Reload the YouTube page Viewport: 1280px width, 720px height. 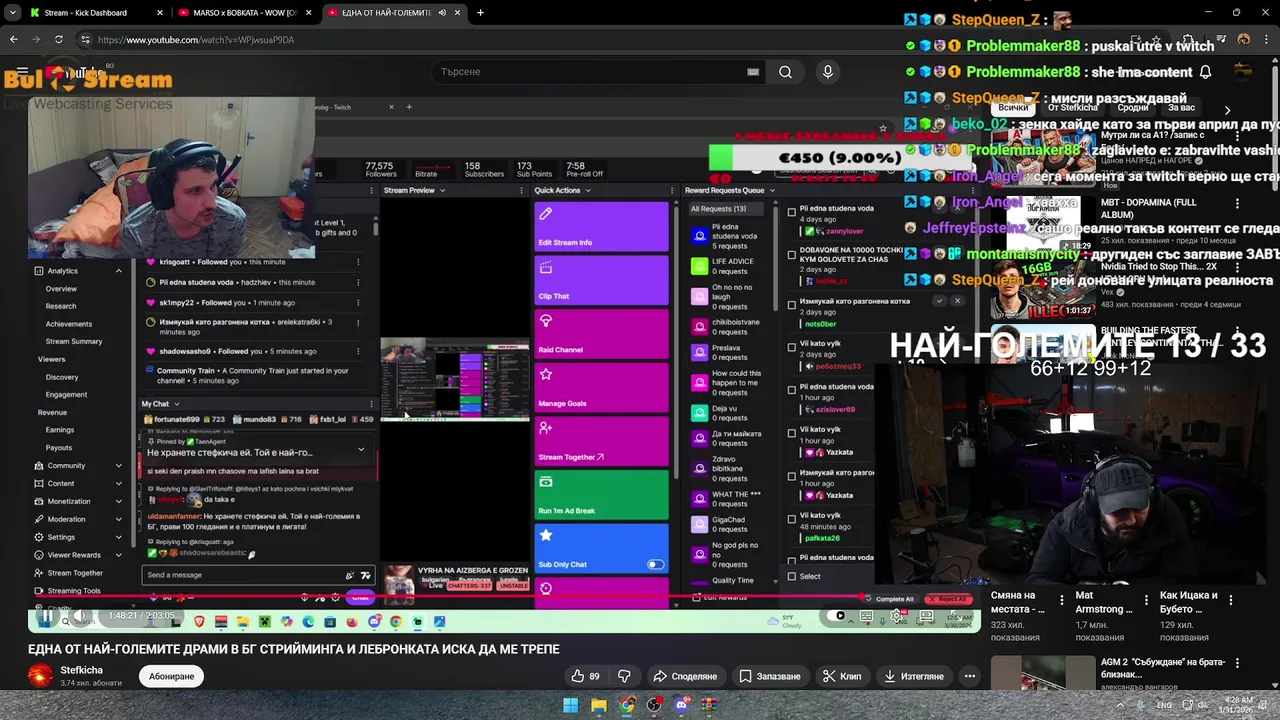click(x=59, y=40)
